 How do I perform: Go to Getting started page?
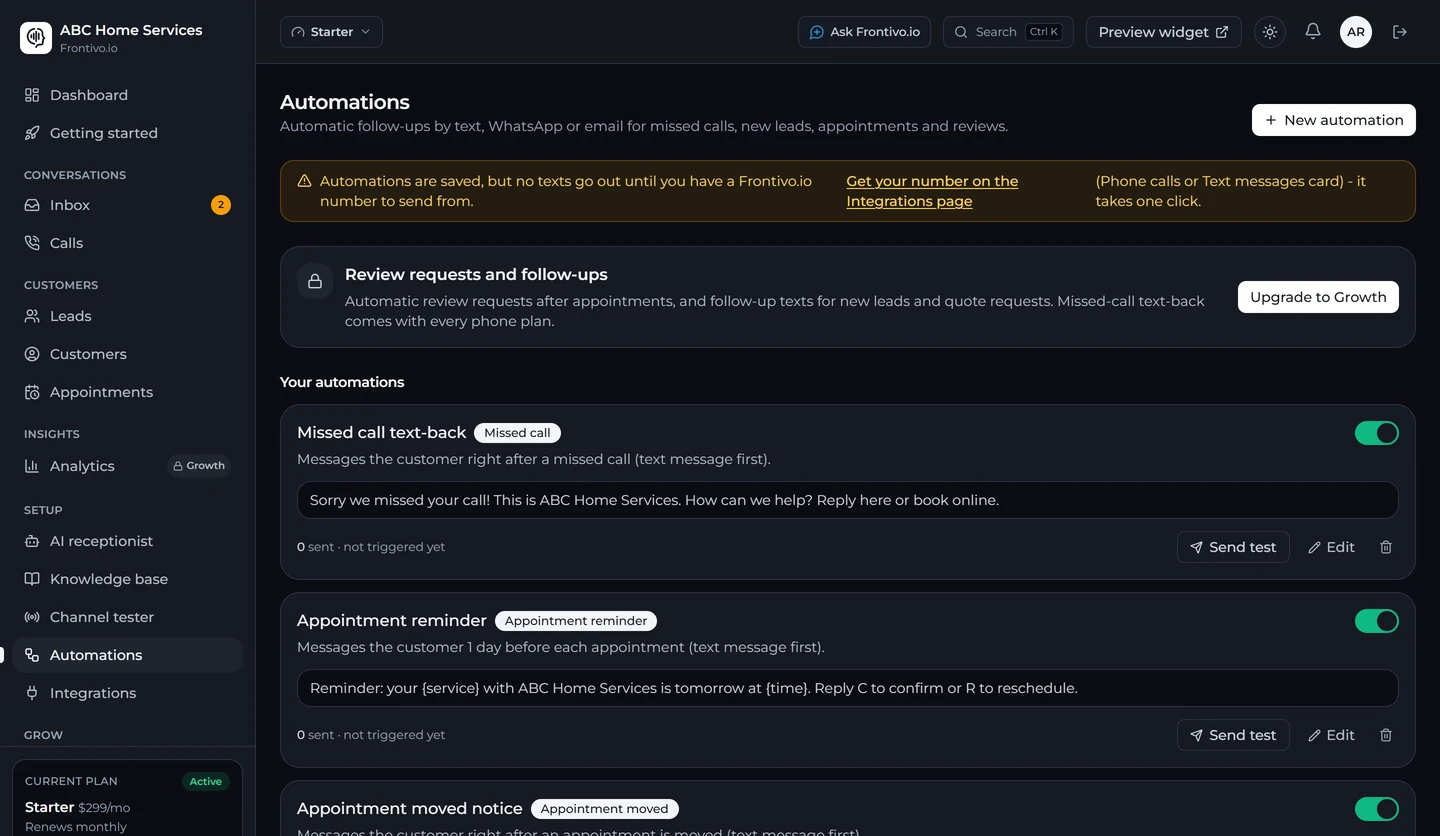(128, 133)
